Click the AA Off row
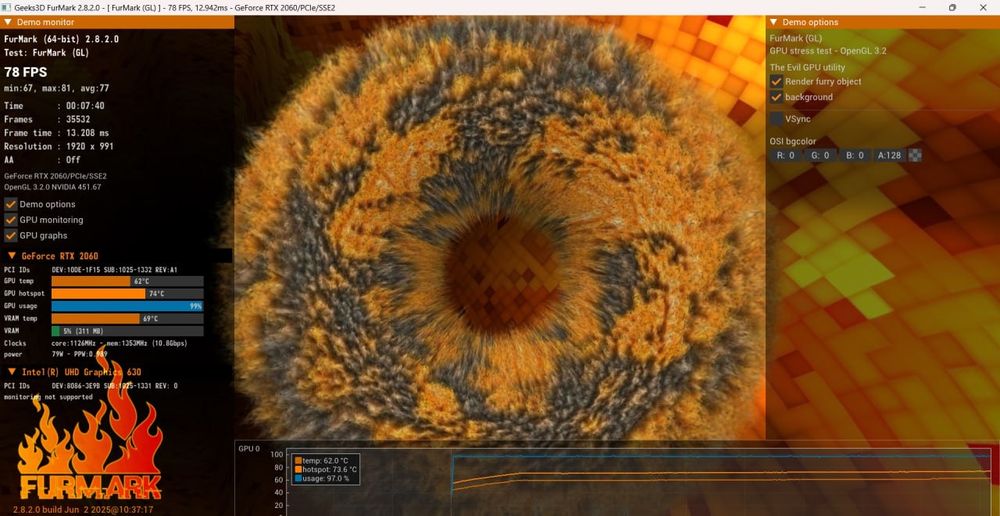Image resolution: width=1000 pixels, height=516 pixels. point(42,159)
